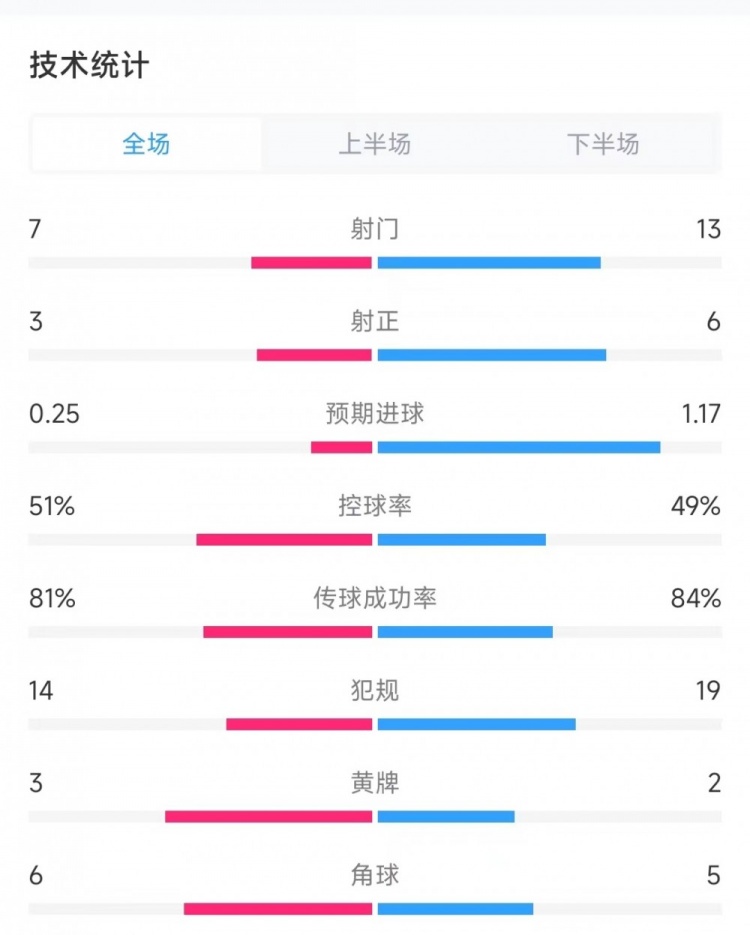Viewport: 750px width, 935px height.
Task: Select the 传球成功率 label
Action: point(374,598)
